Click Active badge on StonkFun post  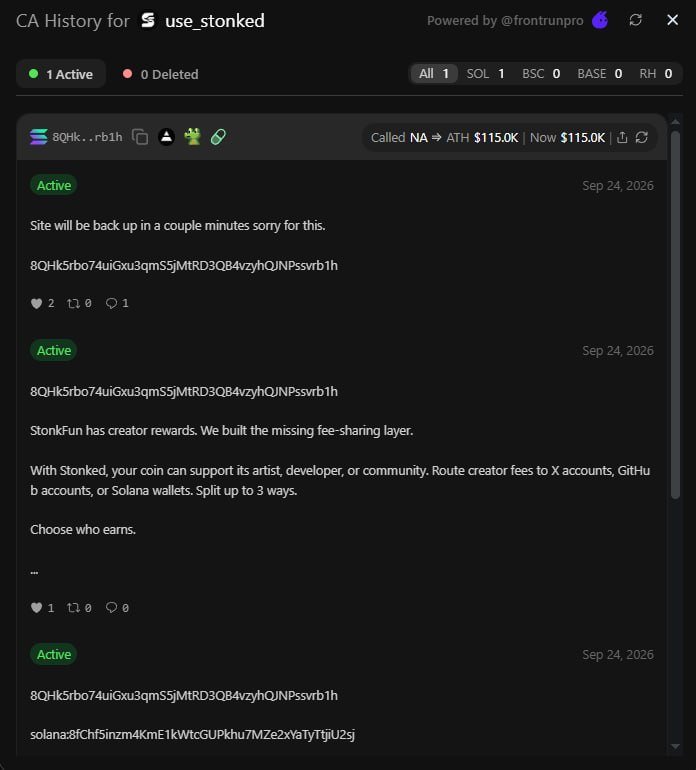pyautogui.click(x=54, y=351)
